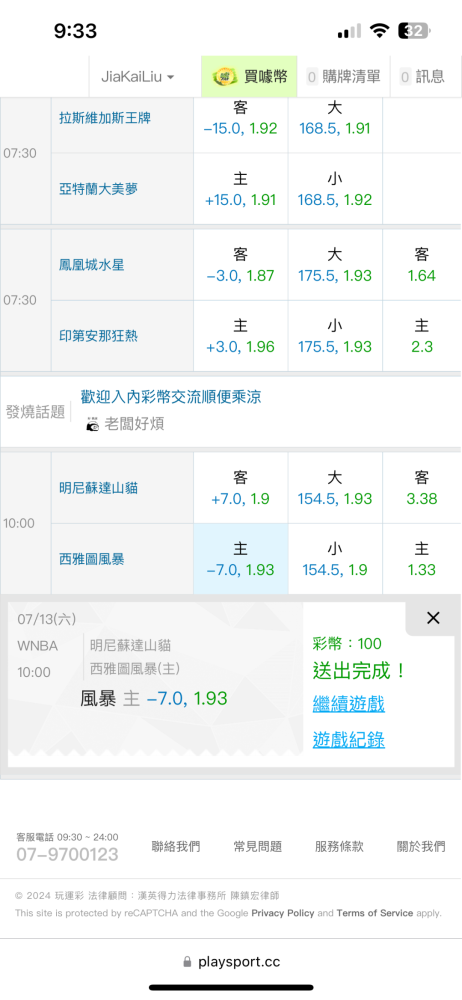462x1000 pixels.
Task: Select 西雅圖風暴 home spread −7.0, 1.93
Action: pyautogui.click(x=241, y=559)
